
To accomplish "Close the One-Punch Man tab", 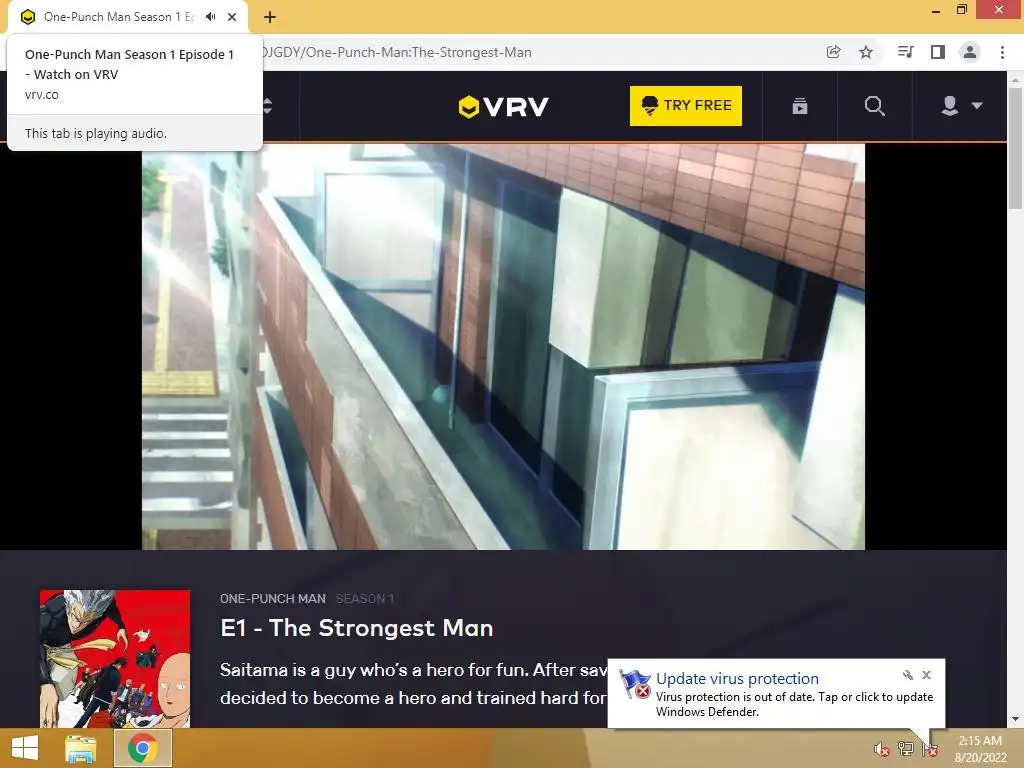I will (x=232, y=17).
